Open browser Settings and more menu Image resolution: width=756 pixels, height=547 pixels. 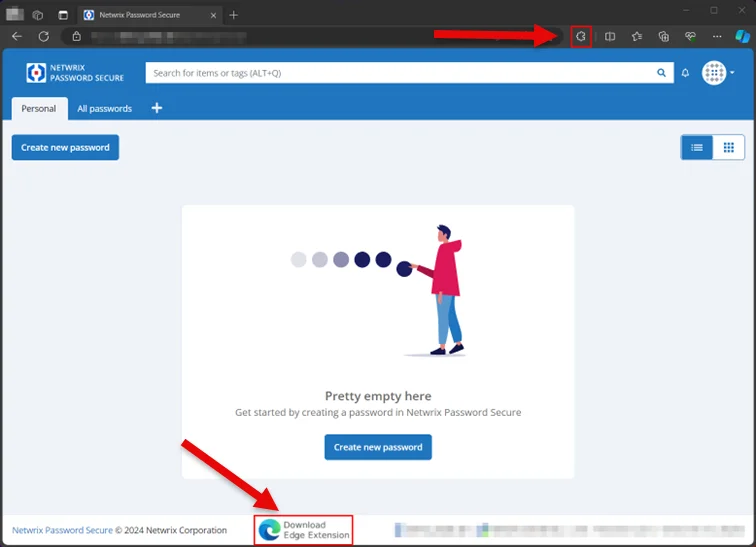717,37
